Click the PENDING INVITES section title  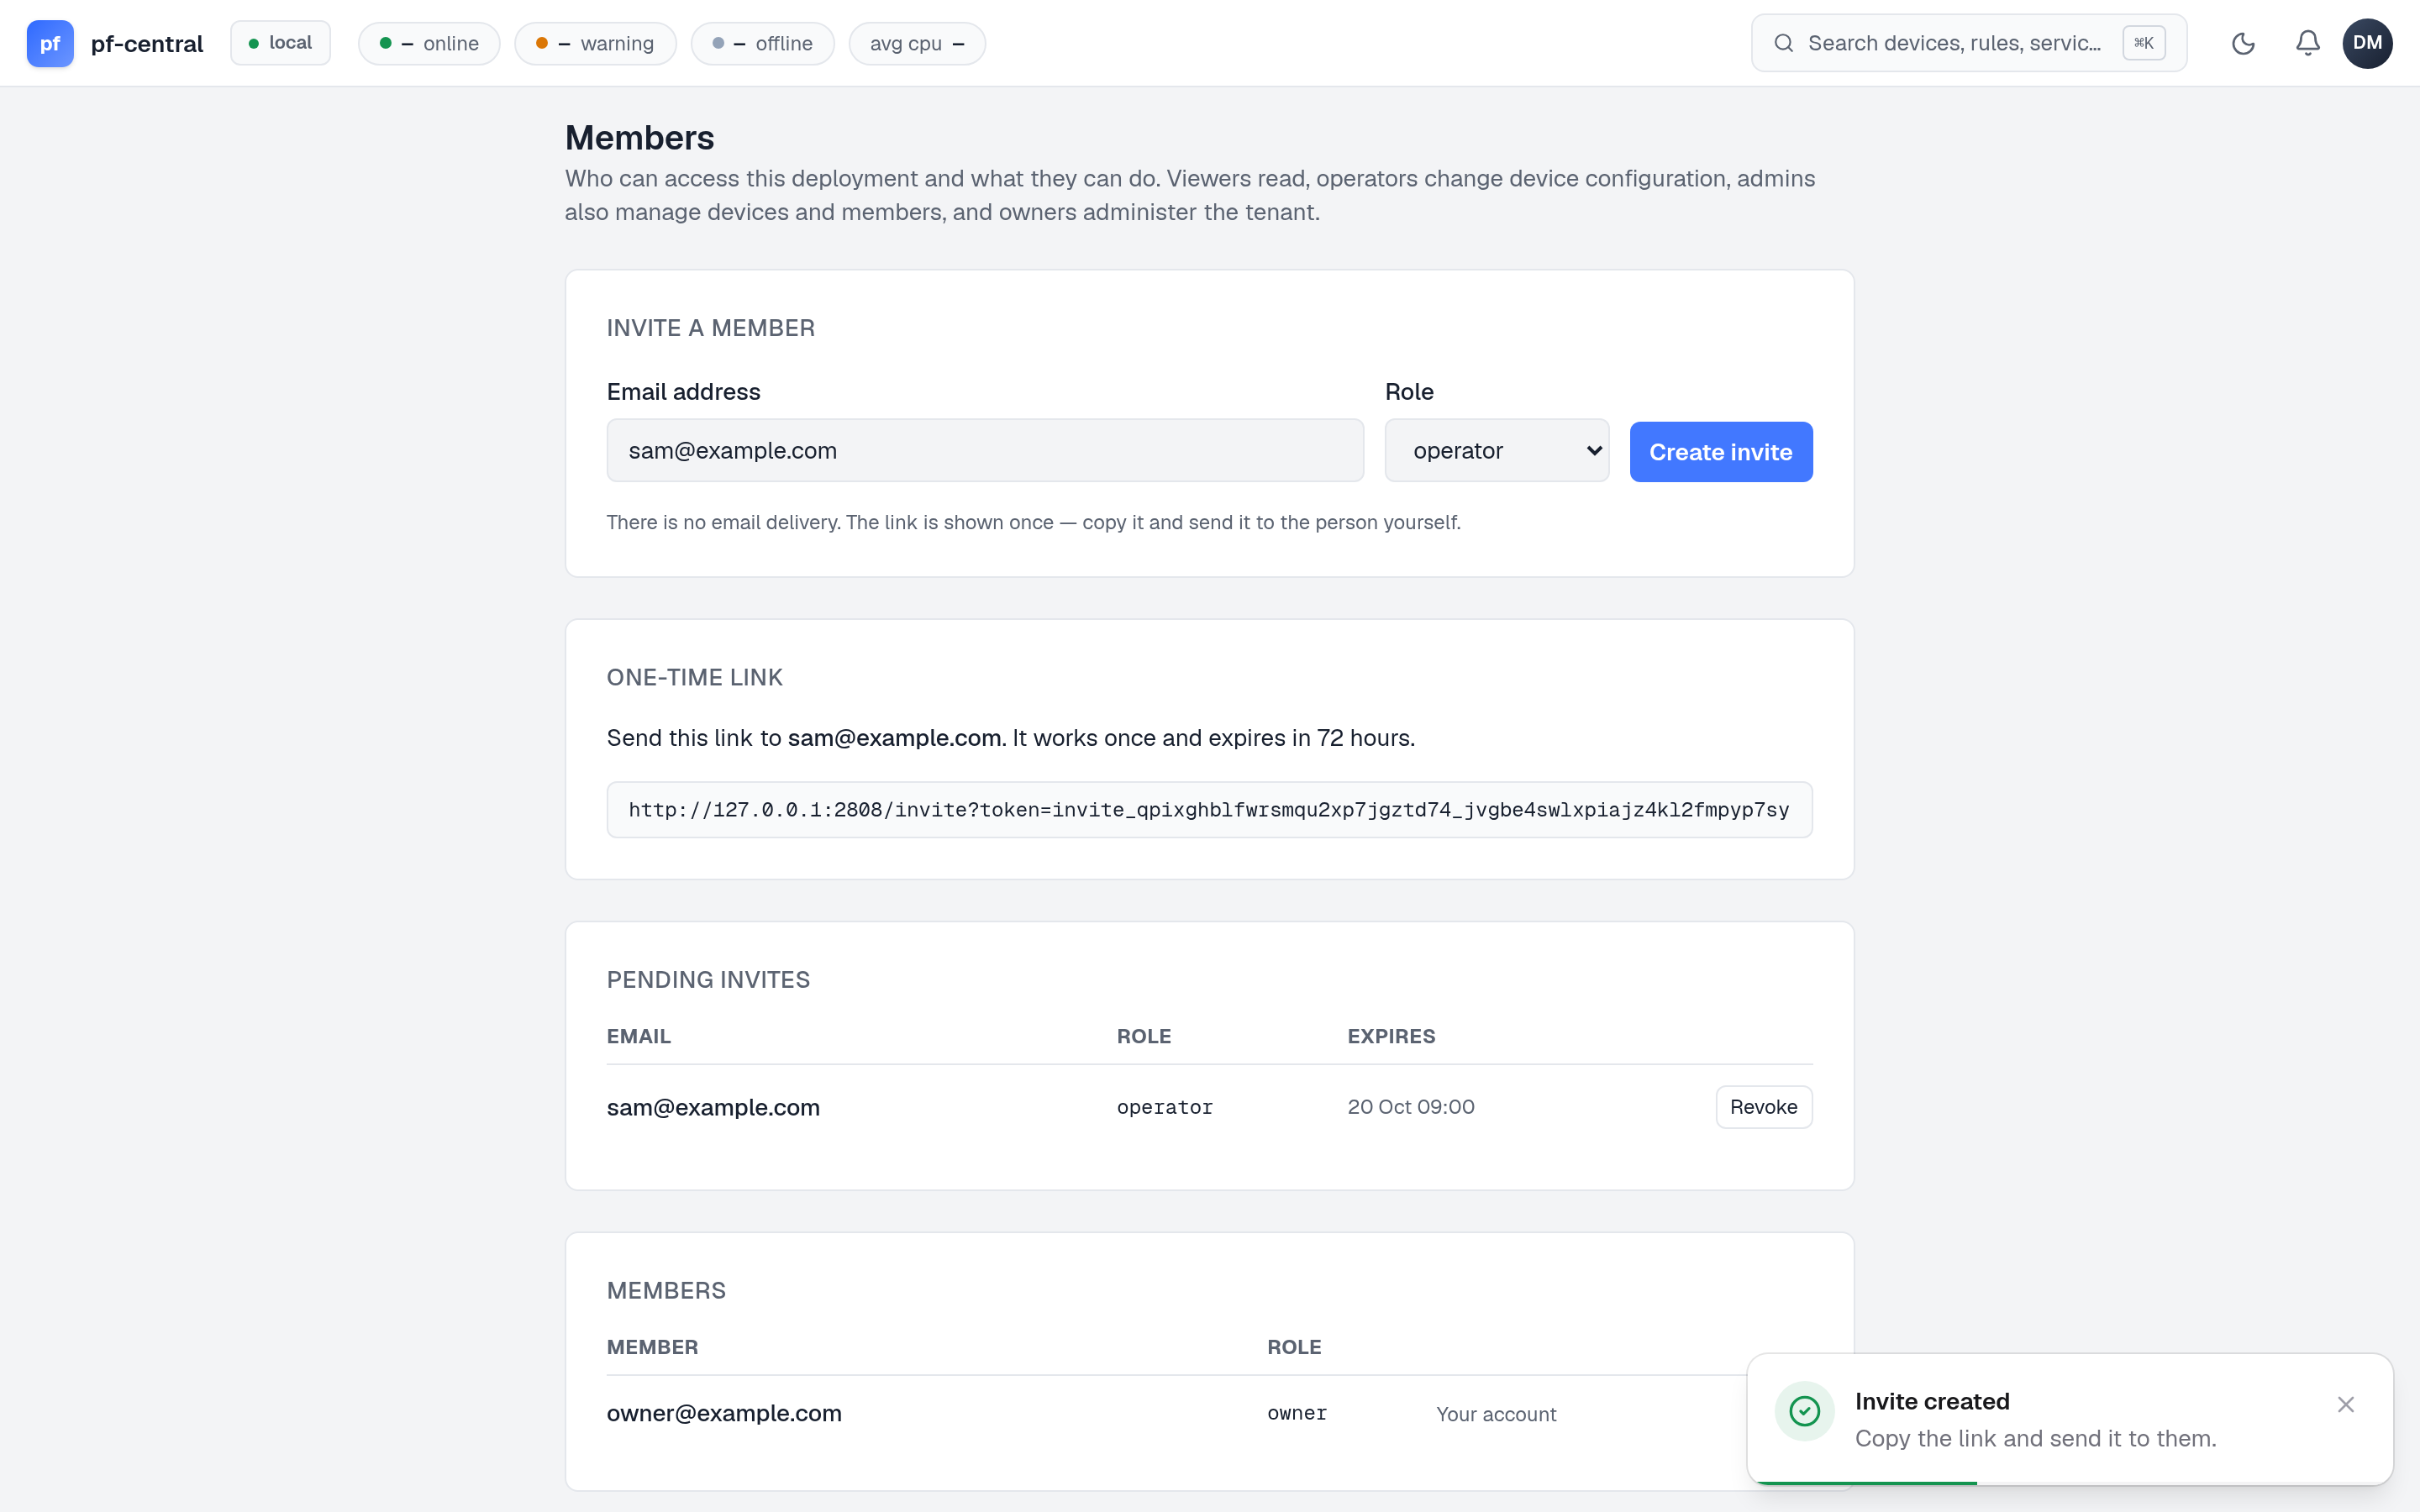708,980
